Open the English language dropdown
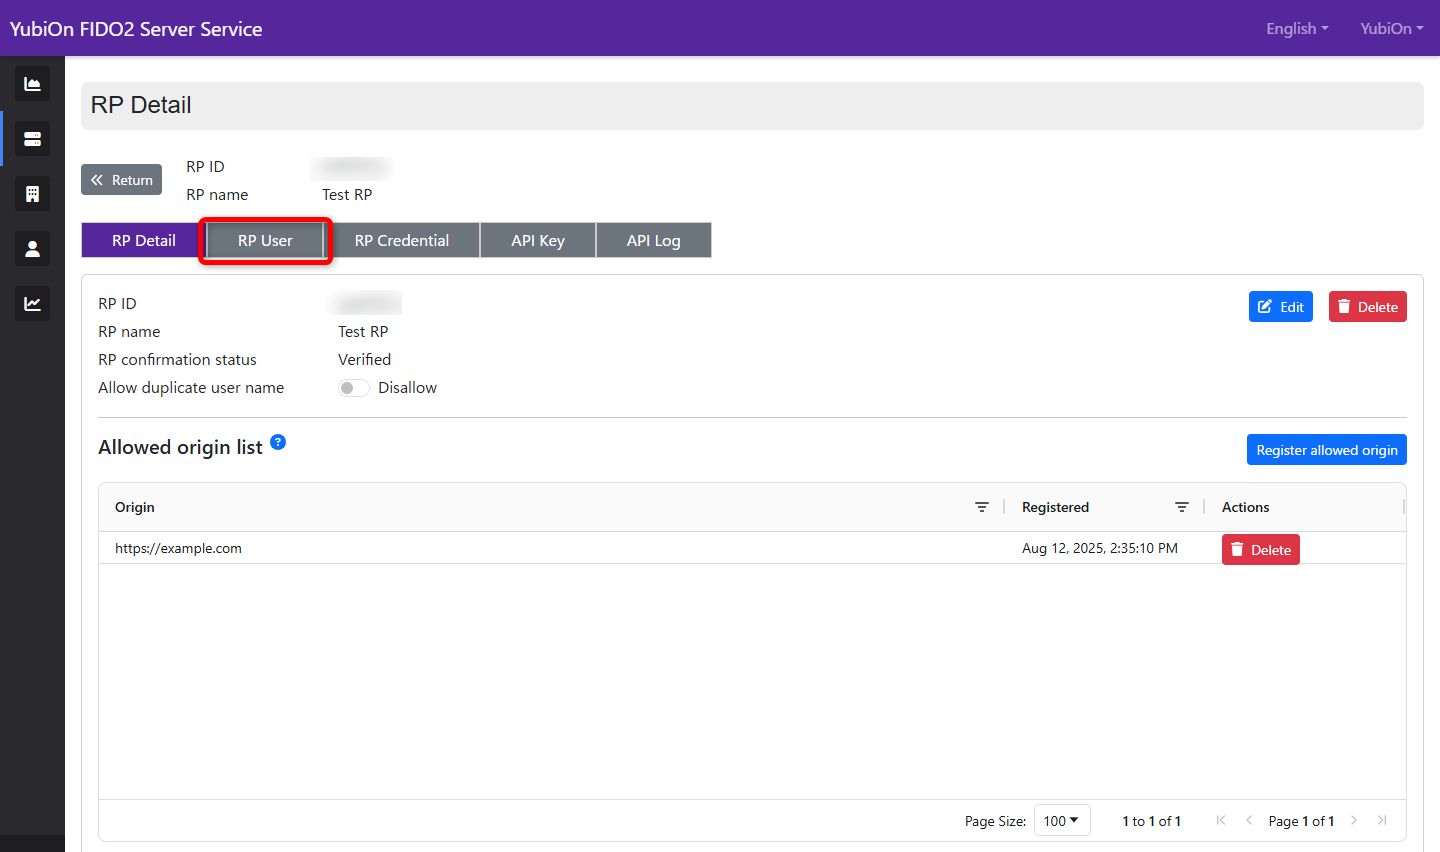The height and width of the screenshot is (852, 1440). (x=1297, y=29)
